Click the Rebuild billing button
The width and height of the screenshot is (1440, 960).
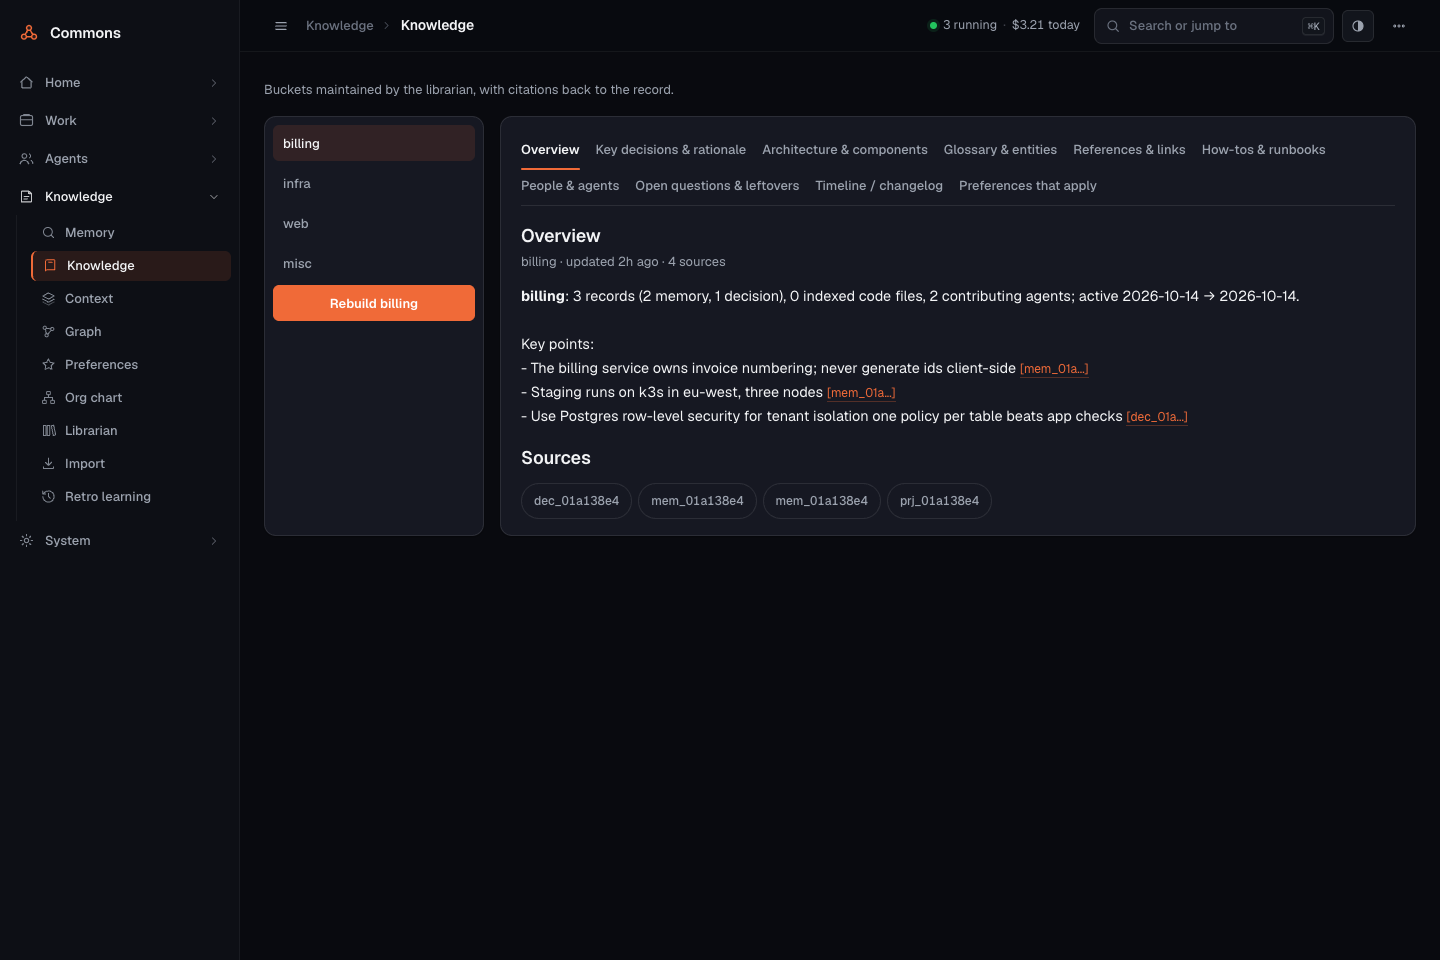pos(374,303)
